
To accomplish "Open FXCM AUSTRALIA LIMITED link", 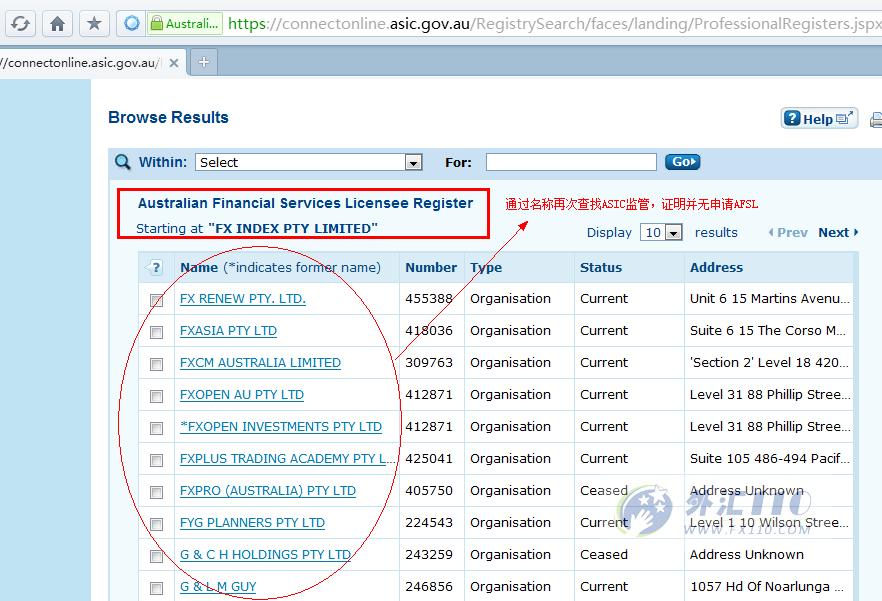I will pos(260,363).
